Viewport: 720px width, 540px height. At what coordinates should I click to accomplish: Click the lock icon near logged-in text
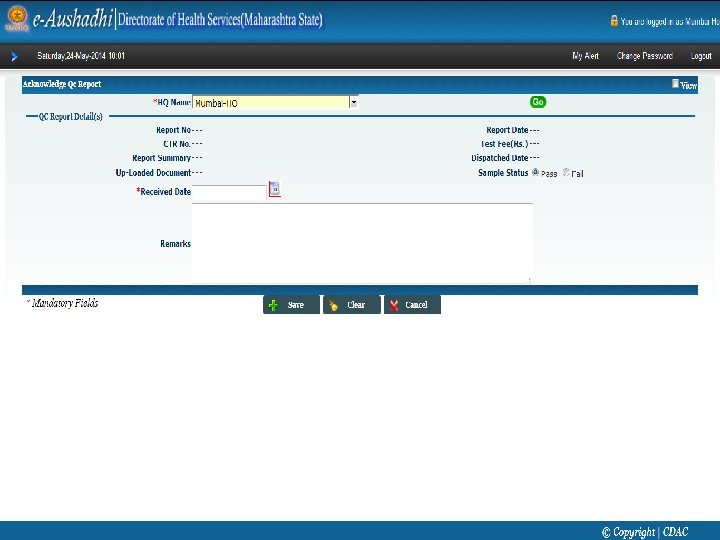614,20
